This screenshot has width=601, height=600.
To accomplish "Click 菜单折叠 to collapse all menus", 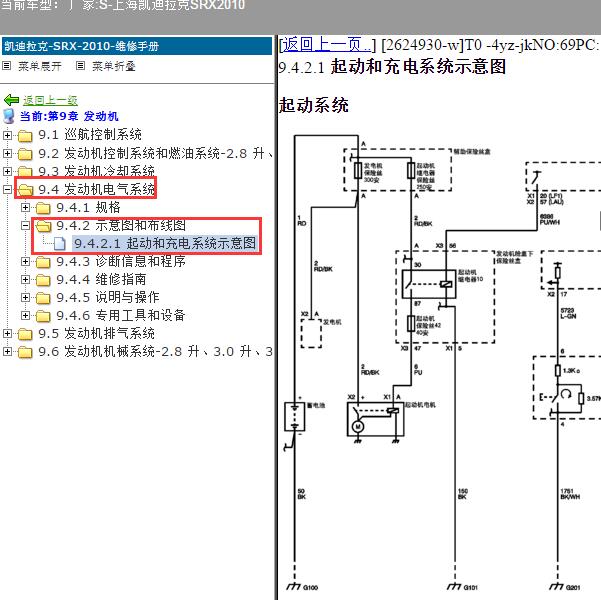I will coord(114,66).
